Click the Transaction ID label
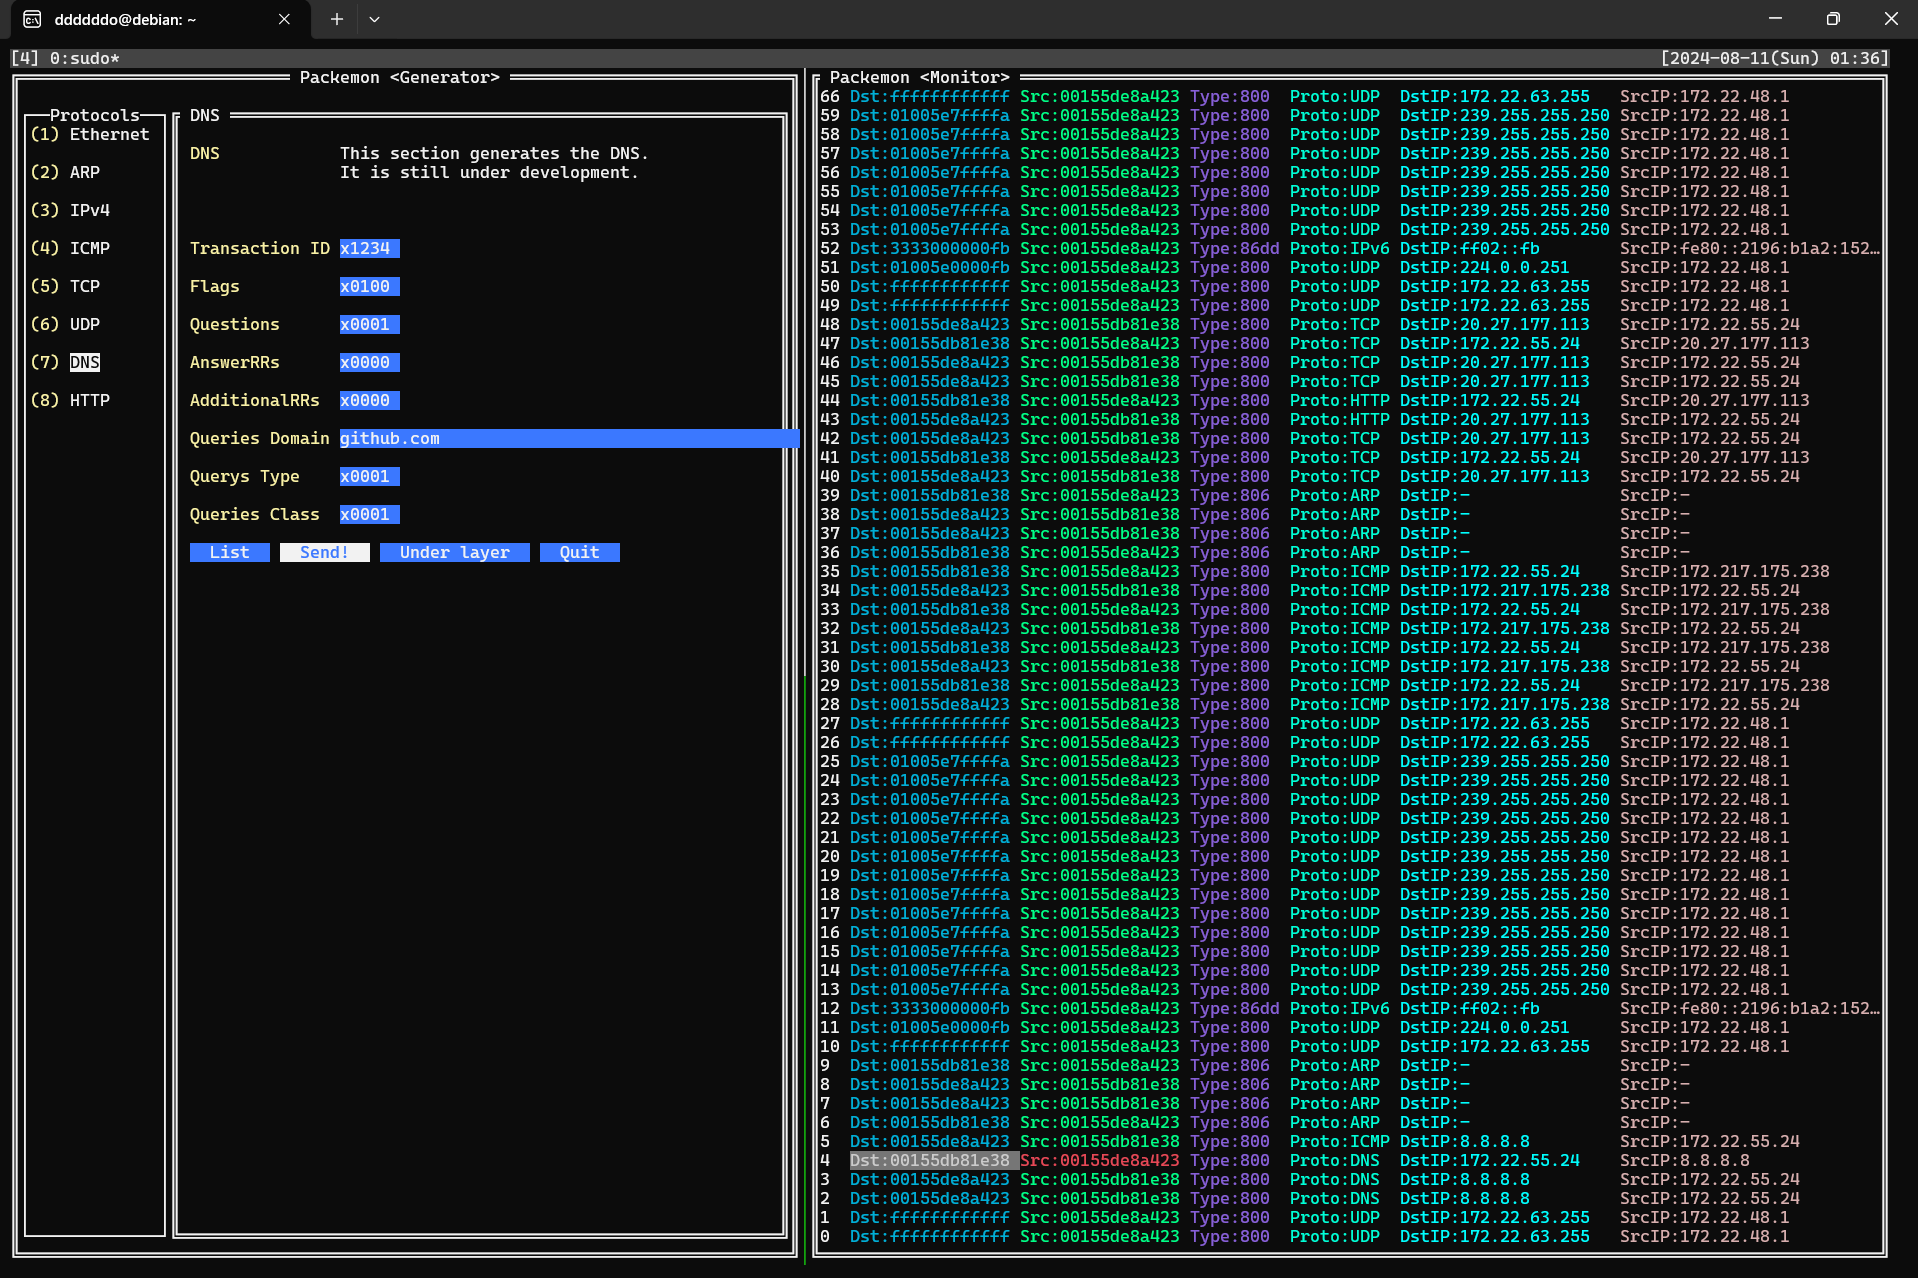The image size is (1918, 1278). (260, 248)
